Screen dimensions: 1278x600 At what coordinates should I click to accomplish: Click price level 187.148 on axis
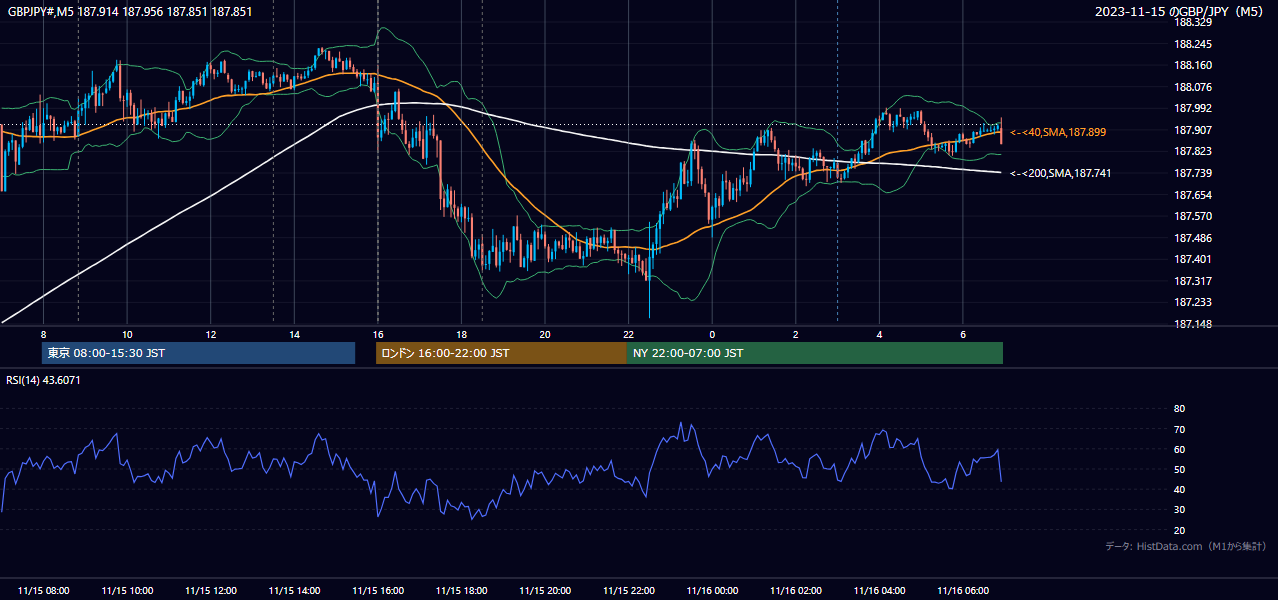pos(1193,324)
